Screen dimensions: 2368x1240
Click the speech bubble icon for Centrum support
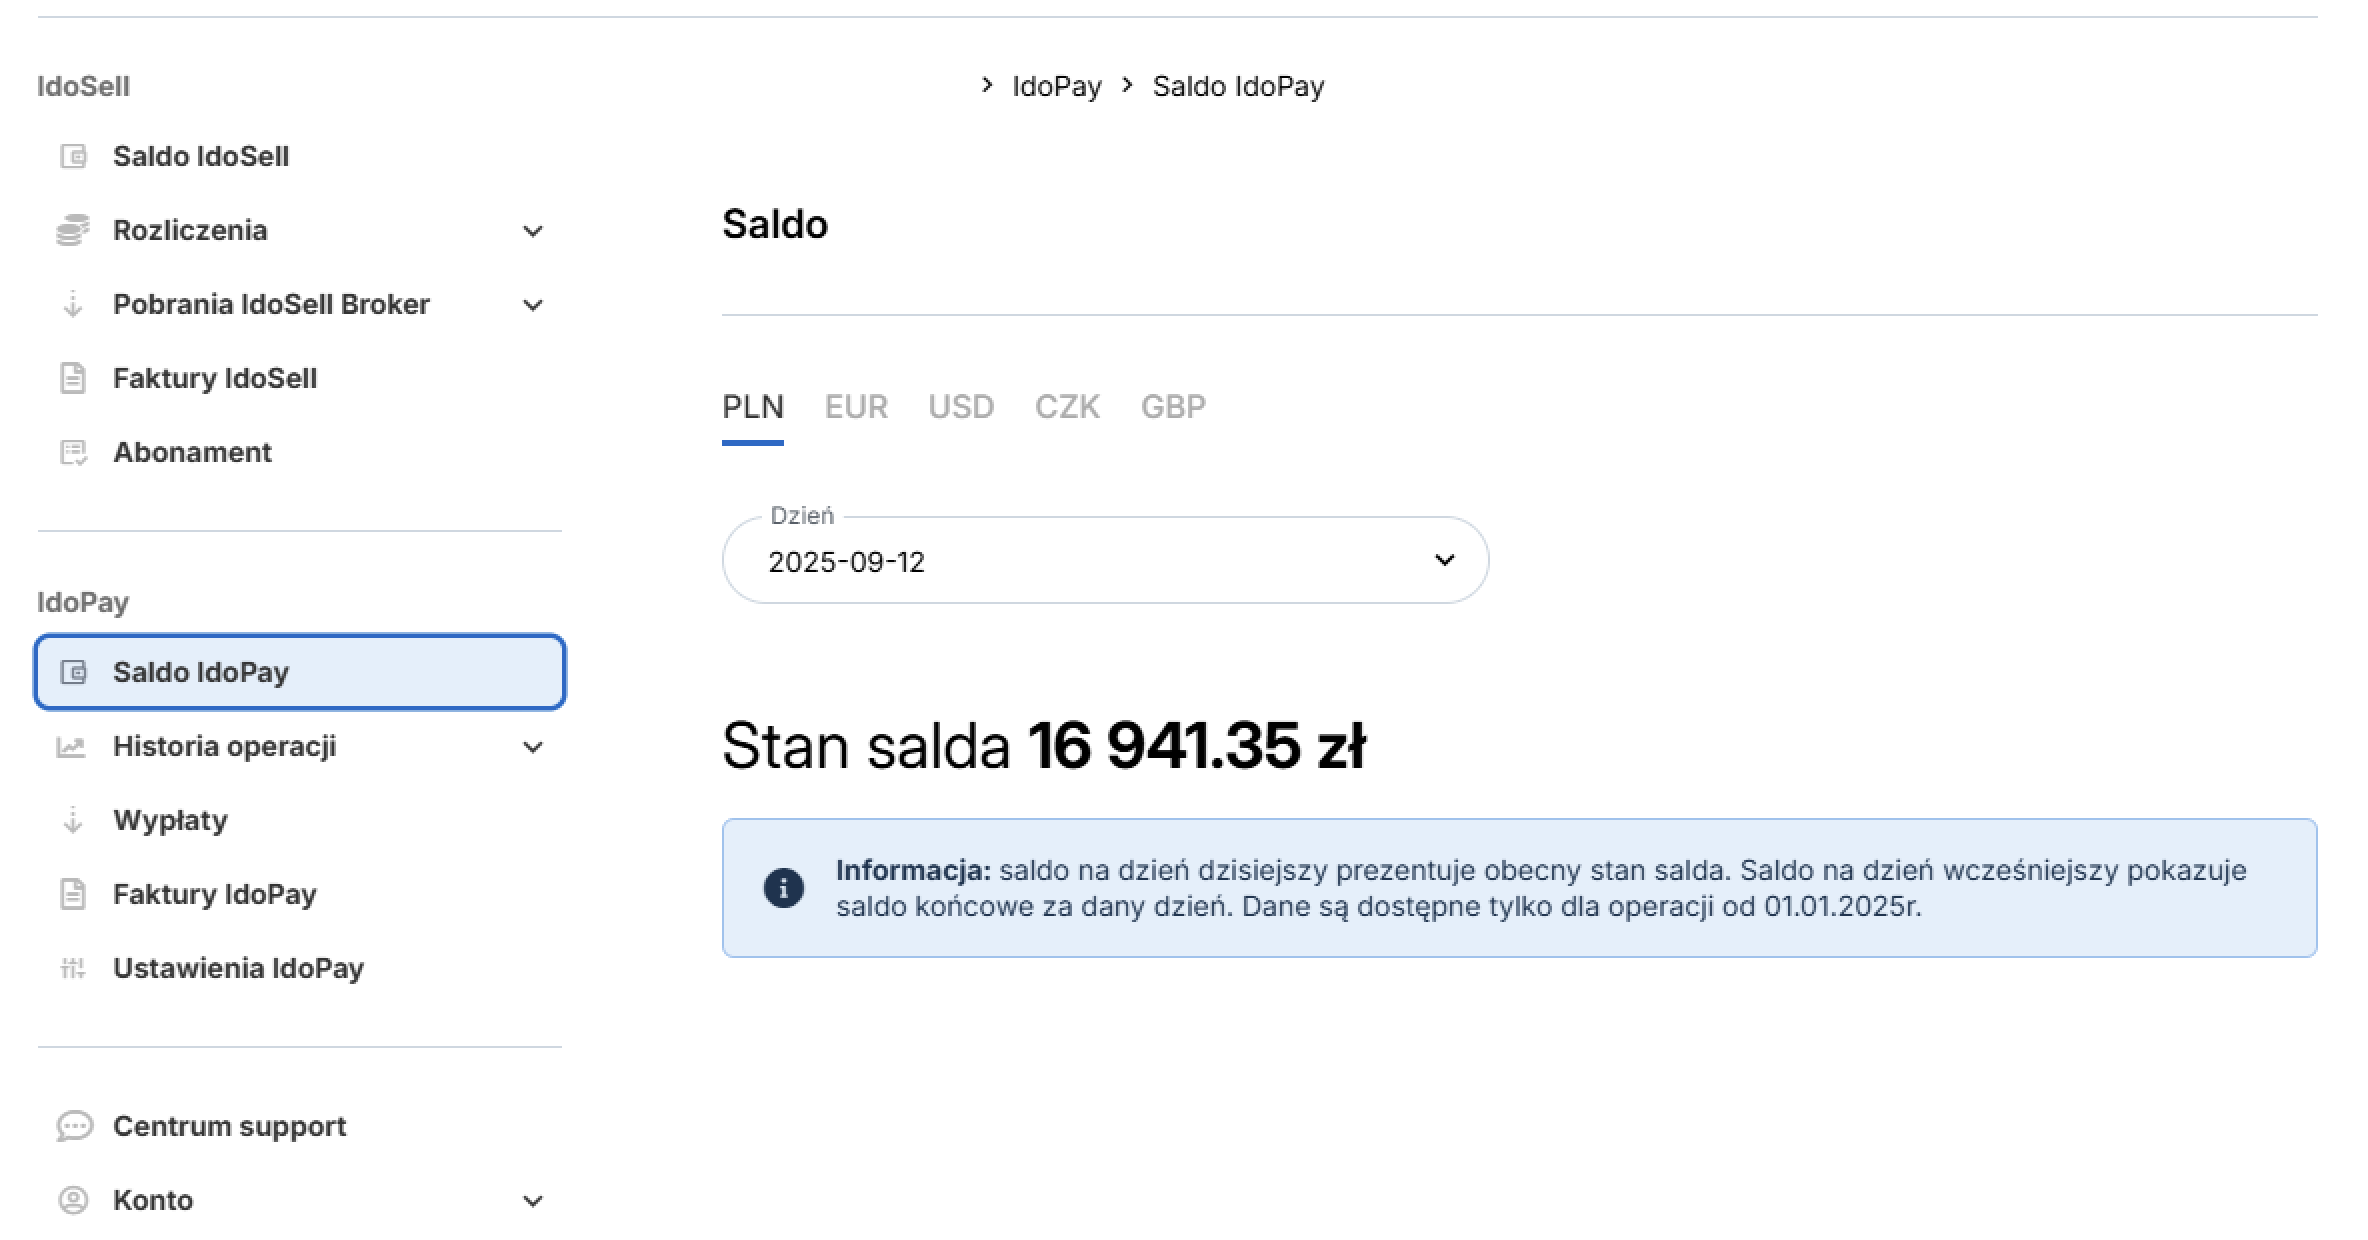click(x=75, y=1126)
